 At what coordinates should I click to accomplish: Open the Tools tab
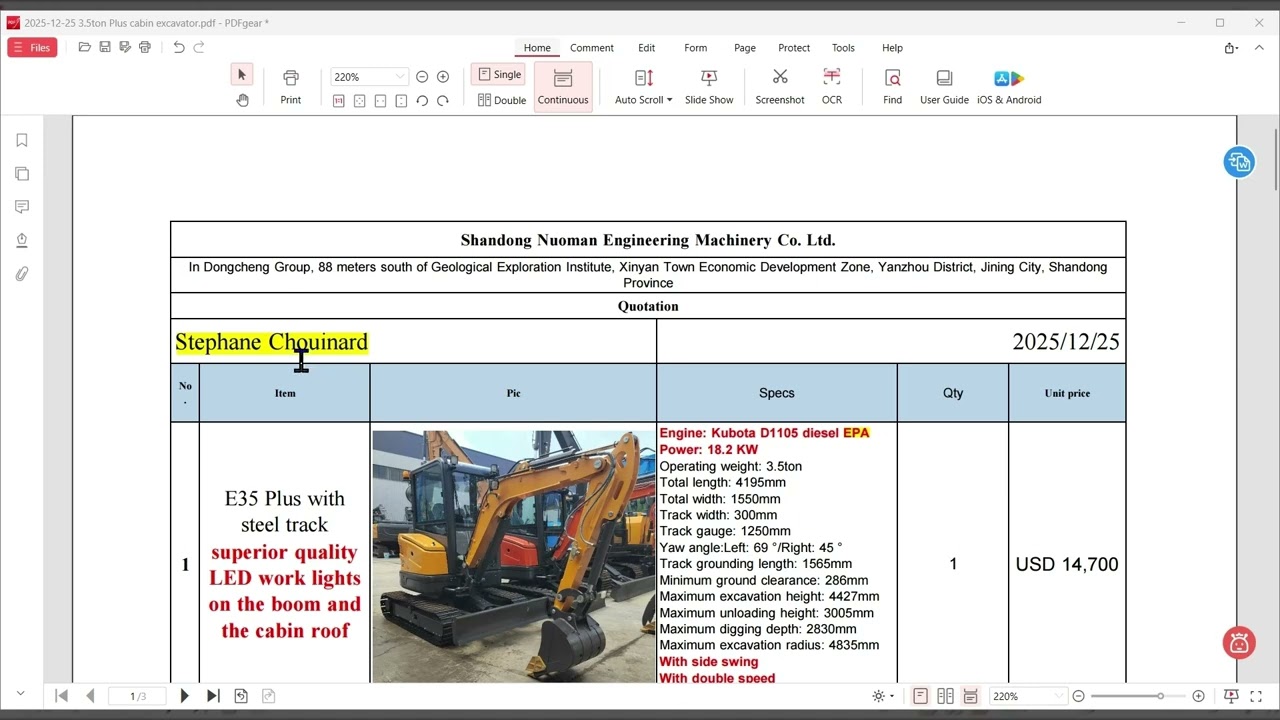click(844, 48)
